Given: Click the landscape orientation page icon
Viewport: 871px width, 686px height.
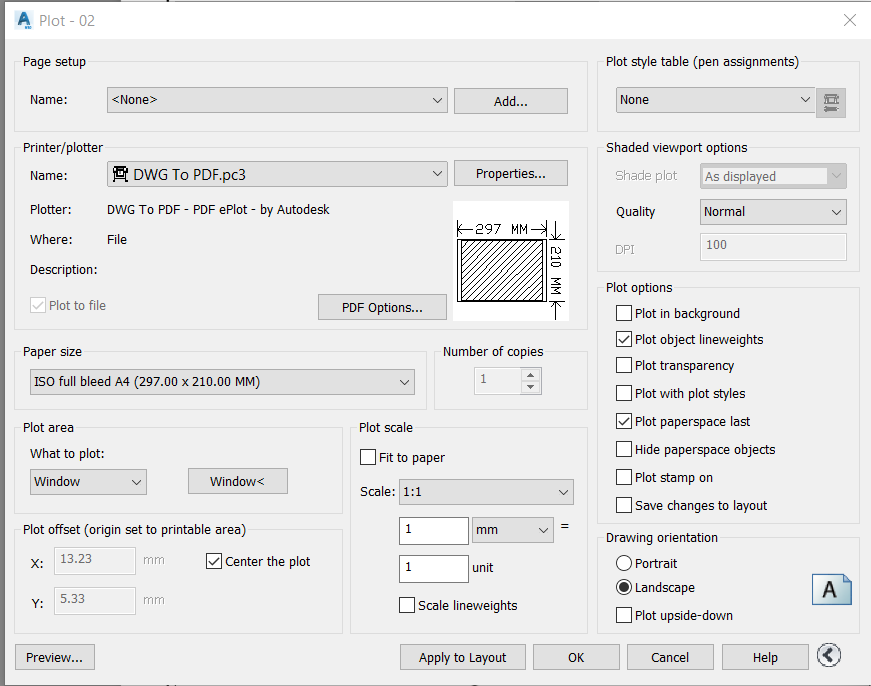Looking at the screenshot, I should coord(831,589).
